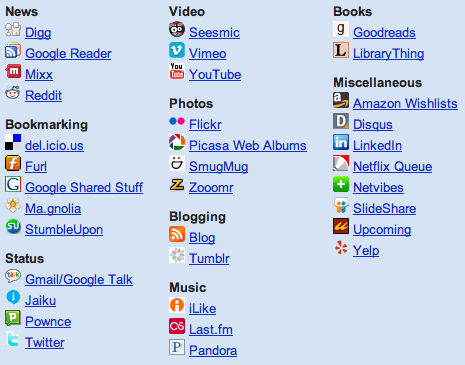Click the Vimeo 'v' icon
This screenshot has width=465, height=365.
click(177, 51)
